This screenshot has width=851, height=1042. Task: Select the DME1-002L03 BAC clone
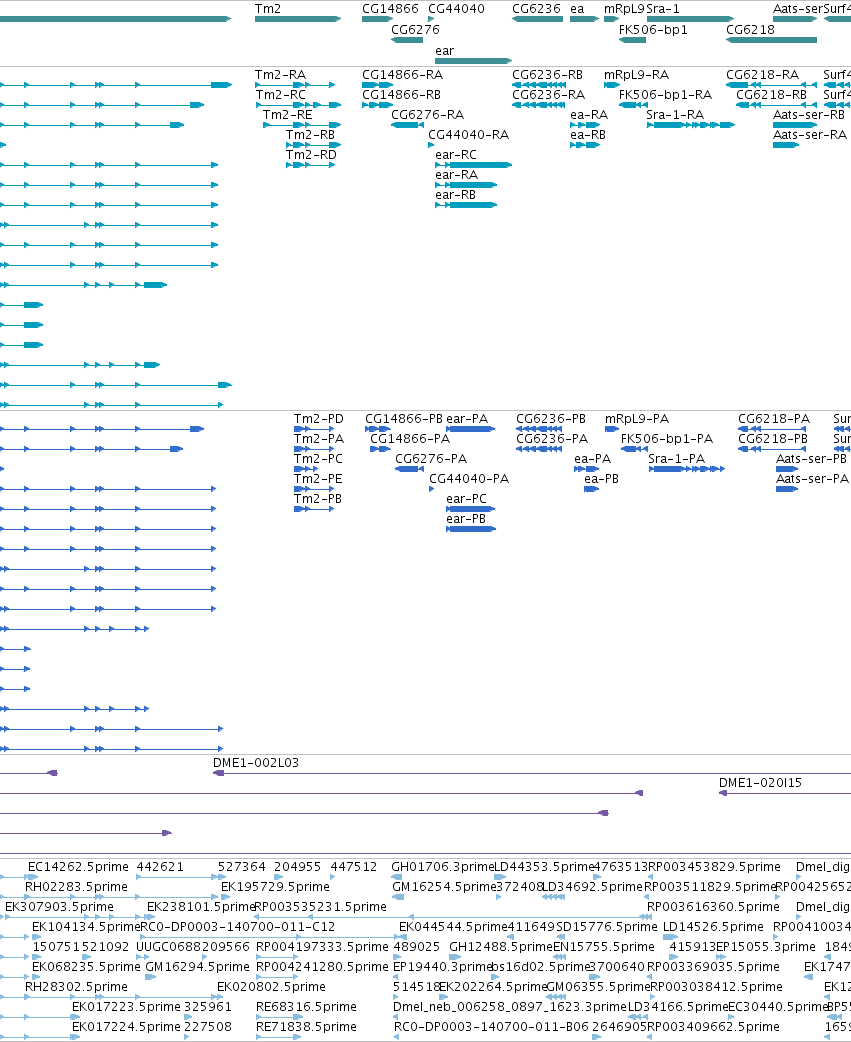click(531, 774)
